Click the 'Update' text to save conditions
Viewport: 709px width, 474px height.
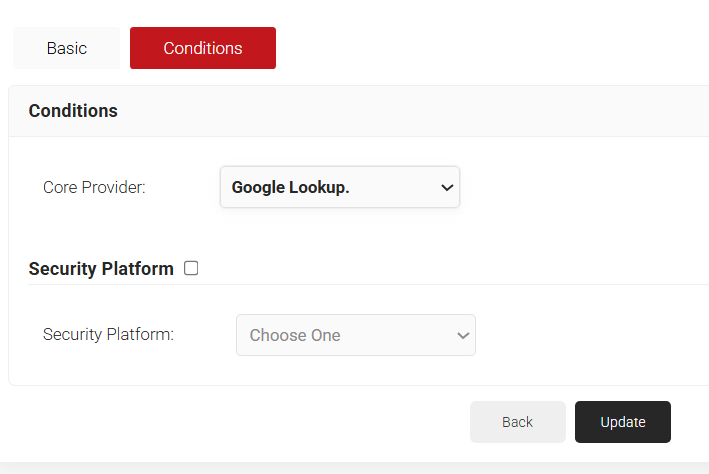tap(622, 422)
